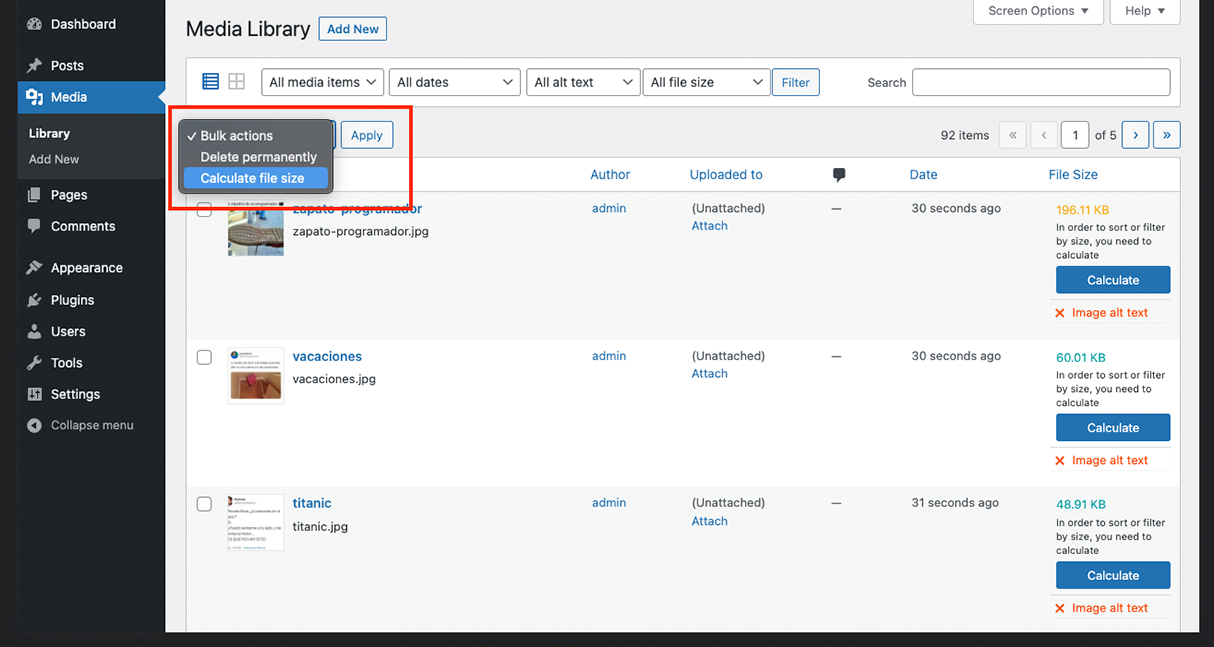The image size is (1214, 647).
Task: Click the Pages sidebar icon
Action: pos(35,195)
